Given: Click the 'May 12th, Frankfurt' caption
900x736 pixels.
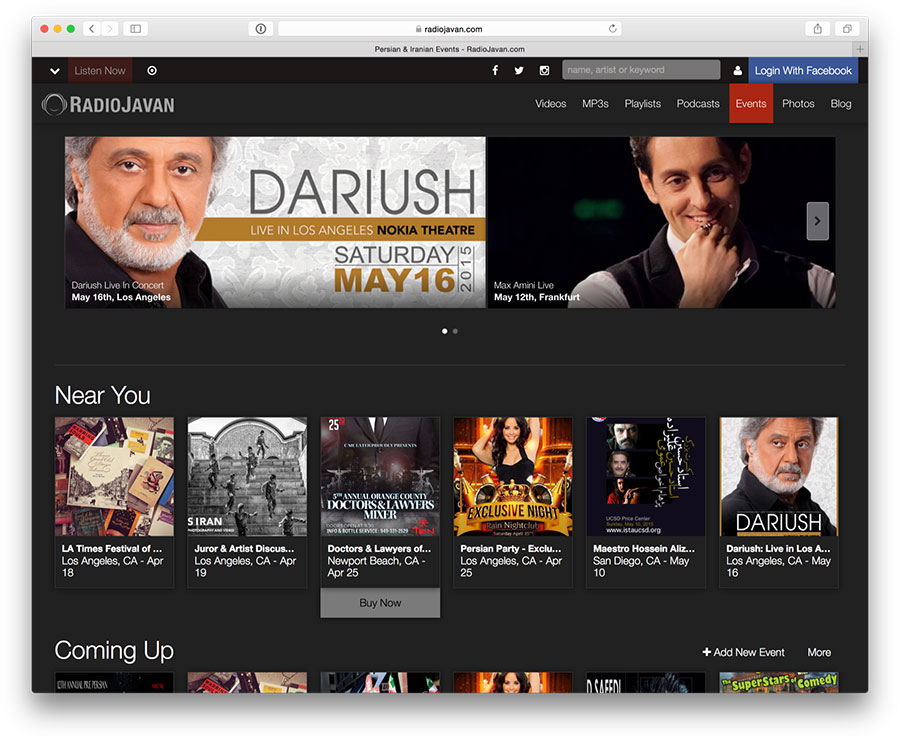Looking at the screenshot, I should pos(537,297).
